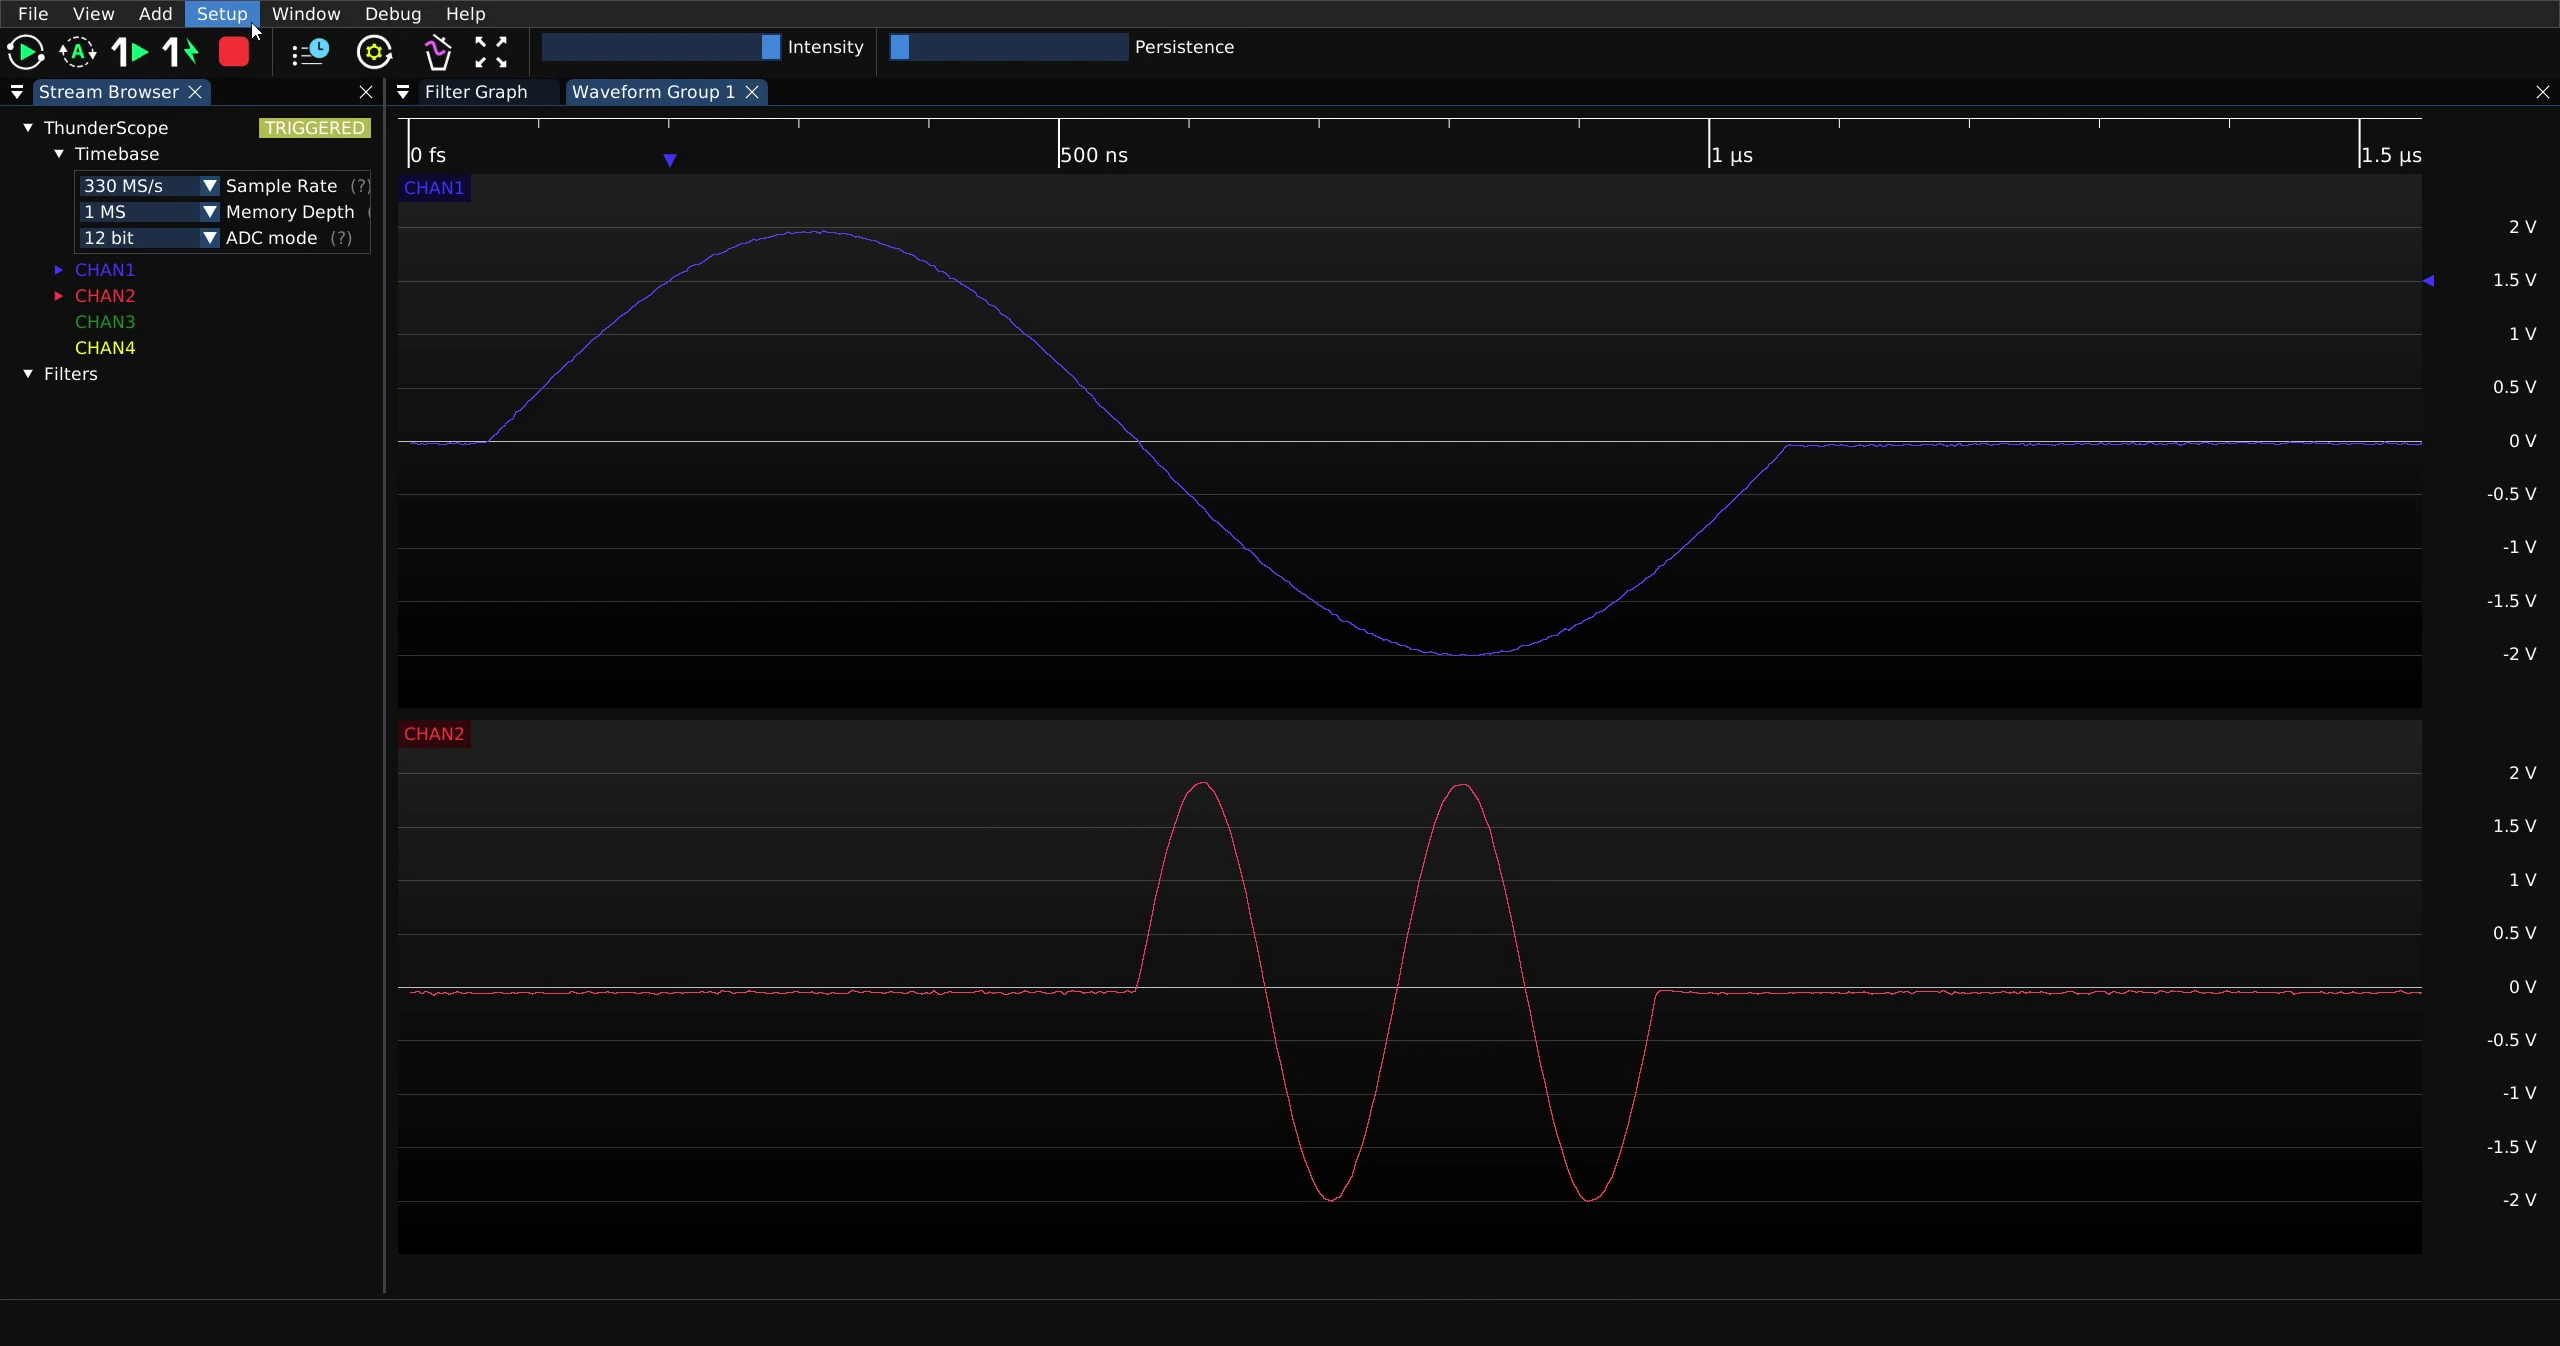Image resolution: width=2560 pixels, height=1346 pixels.
Task: Collapse the Filters tree node
Action: (28, 374)
